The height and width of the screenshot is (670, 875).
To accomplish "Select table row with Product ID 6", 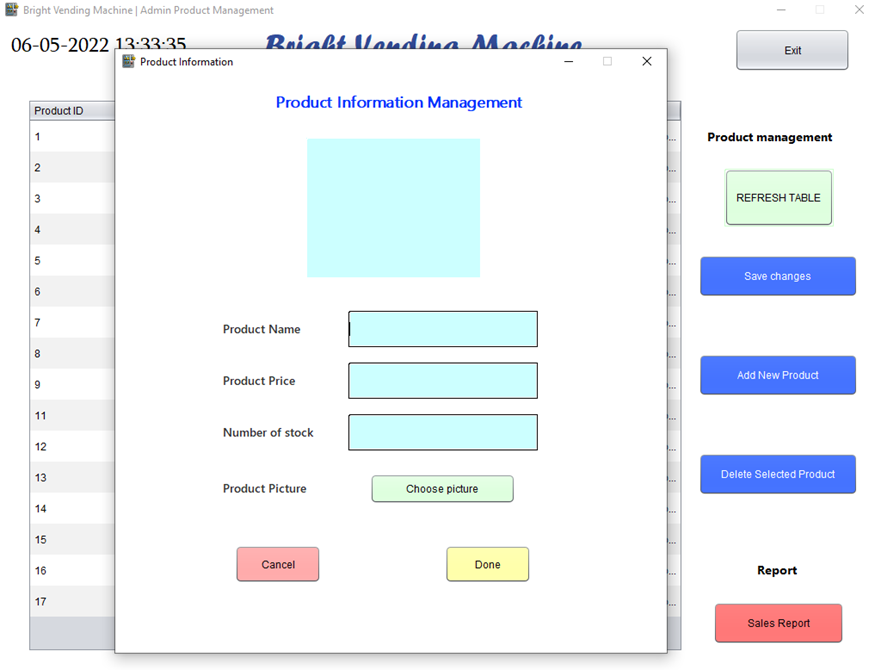I will 73,291.
